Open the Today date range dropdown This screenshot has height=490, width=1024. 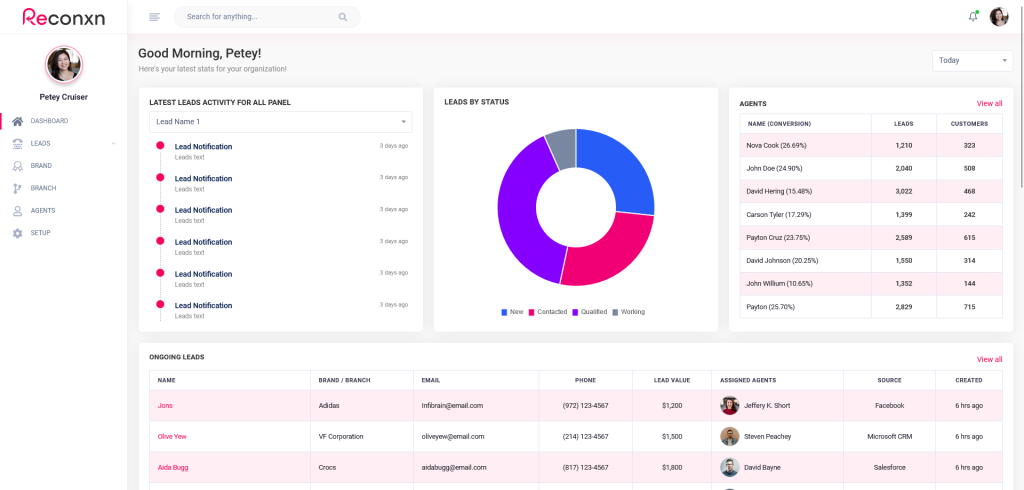coord(972,61)
